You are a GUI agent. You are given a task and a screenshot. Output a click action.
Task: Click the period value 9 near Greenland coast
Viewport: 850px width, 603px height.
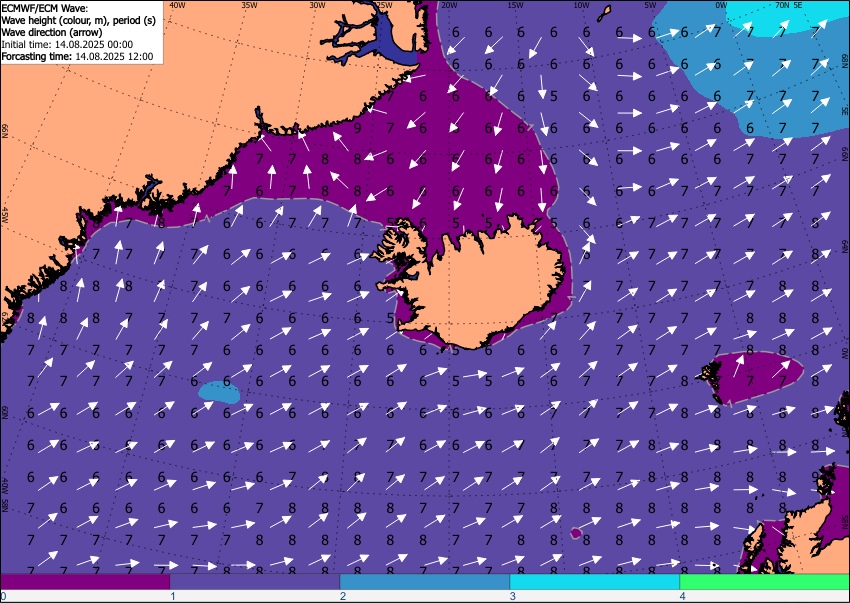357,129
